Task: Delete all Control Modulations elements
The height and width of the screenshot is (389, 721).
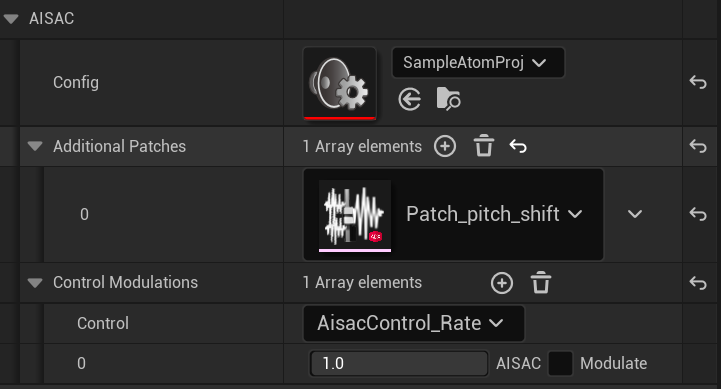Action: point(541,282)
